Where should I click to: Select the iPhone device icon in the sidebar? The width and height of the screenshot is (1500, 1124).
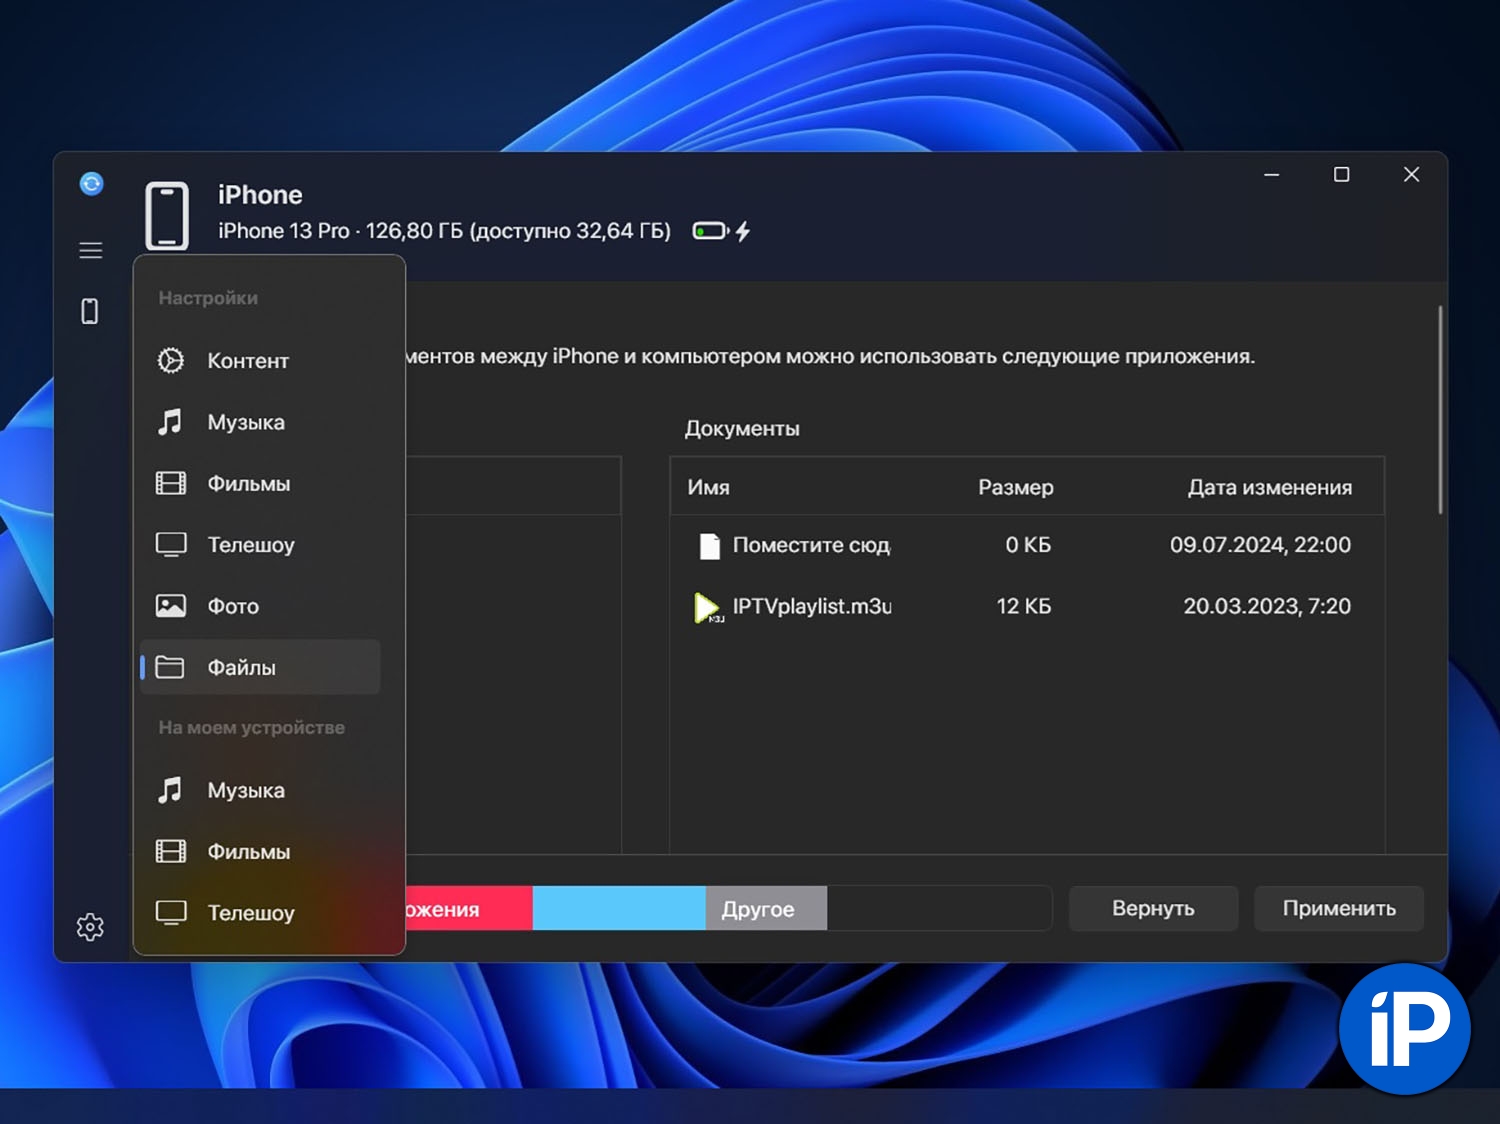[90, 312]
